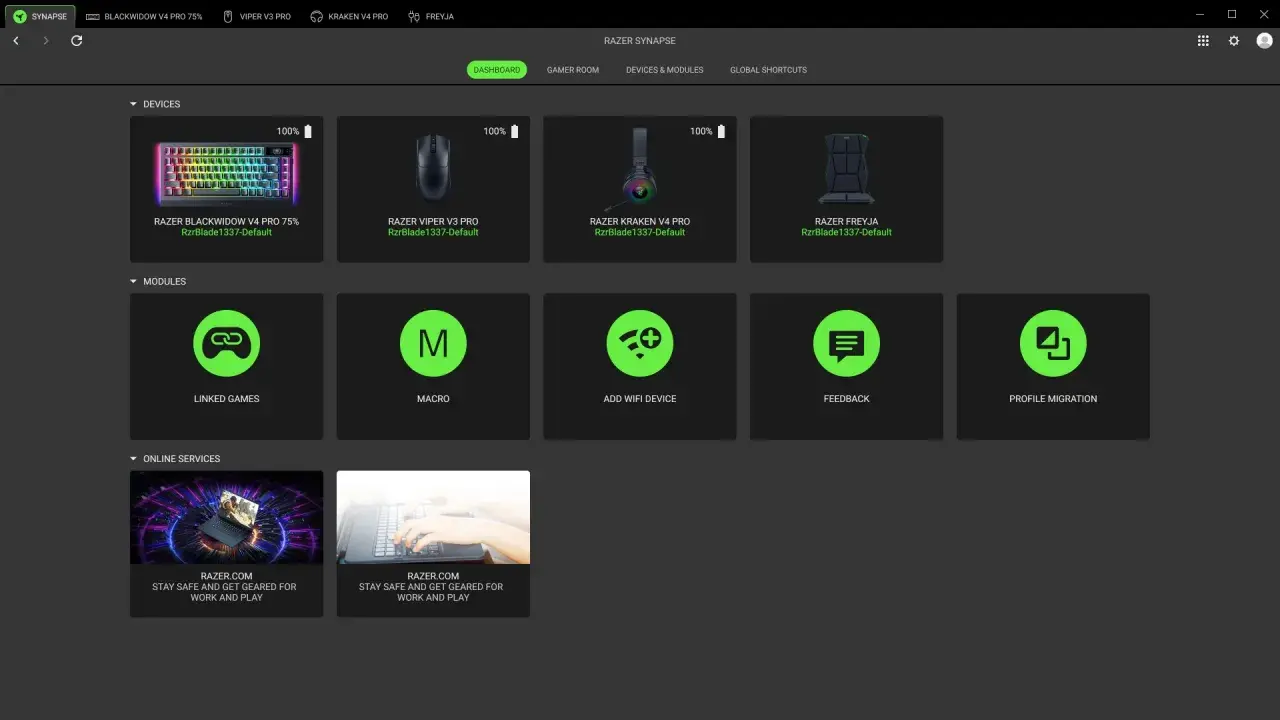Switch to the Kraken V4 Pro tab
Viewport: 1280px width, 720px height.
pyautogui.click(x=349, y=17)
